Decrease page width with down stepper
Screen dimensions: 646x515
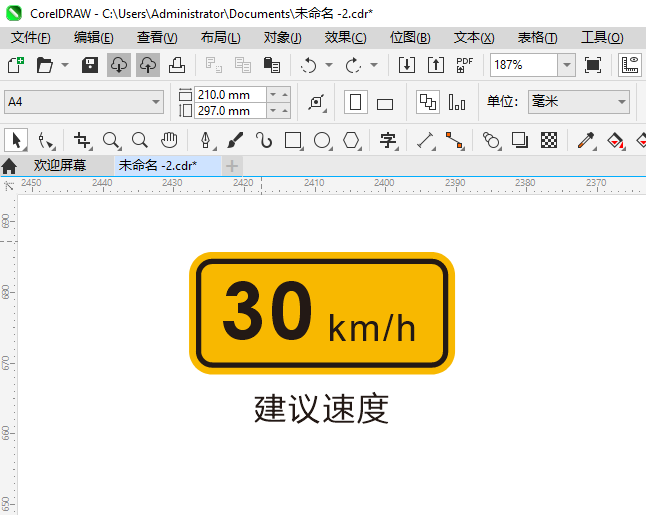[x=273, y=95]
